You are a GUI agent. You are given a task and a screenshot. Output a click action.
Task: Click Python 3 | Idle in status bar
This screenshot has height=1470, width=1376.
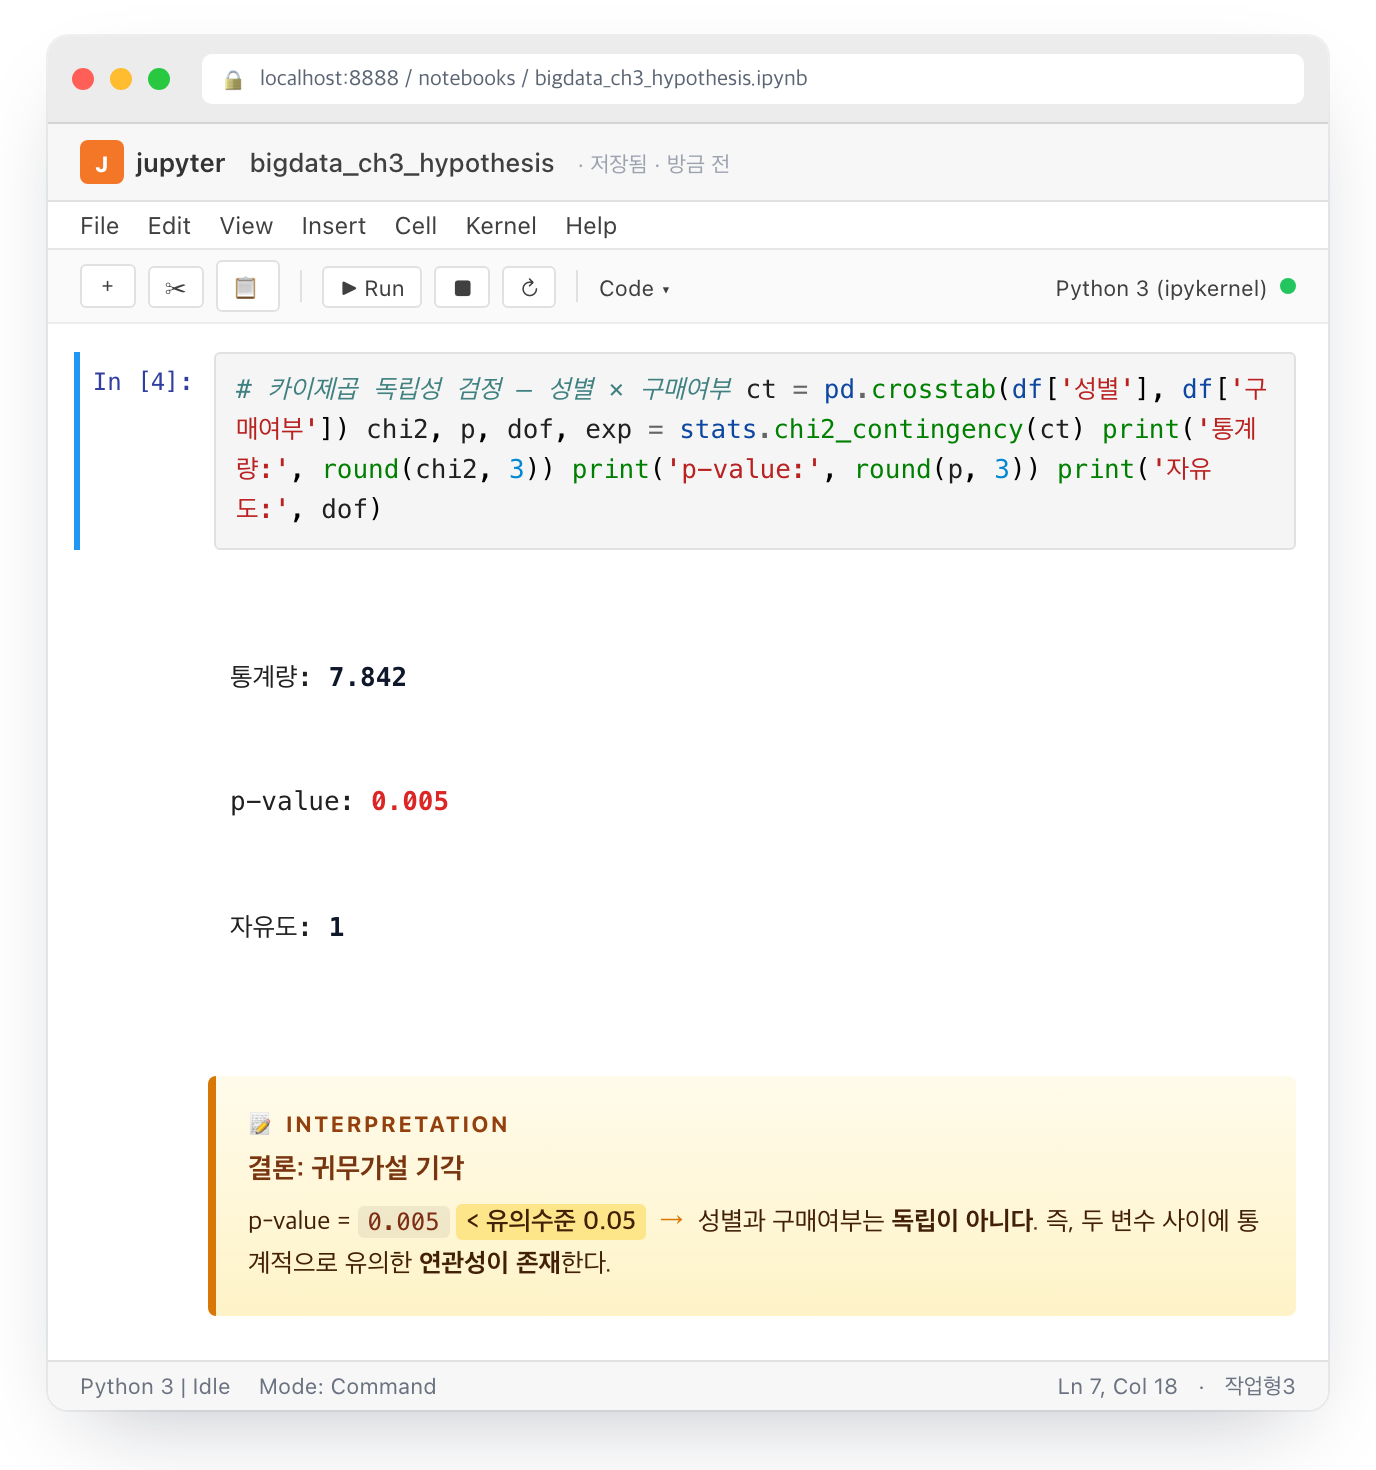(x=155, y=1386)
